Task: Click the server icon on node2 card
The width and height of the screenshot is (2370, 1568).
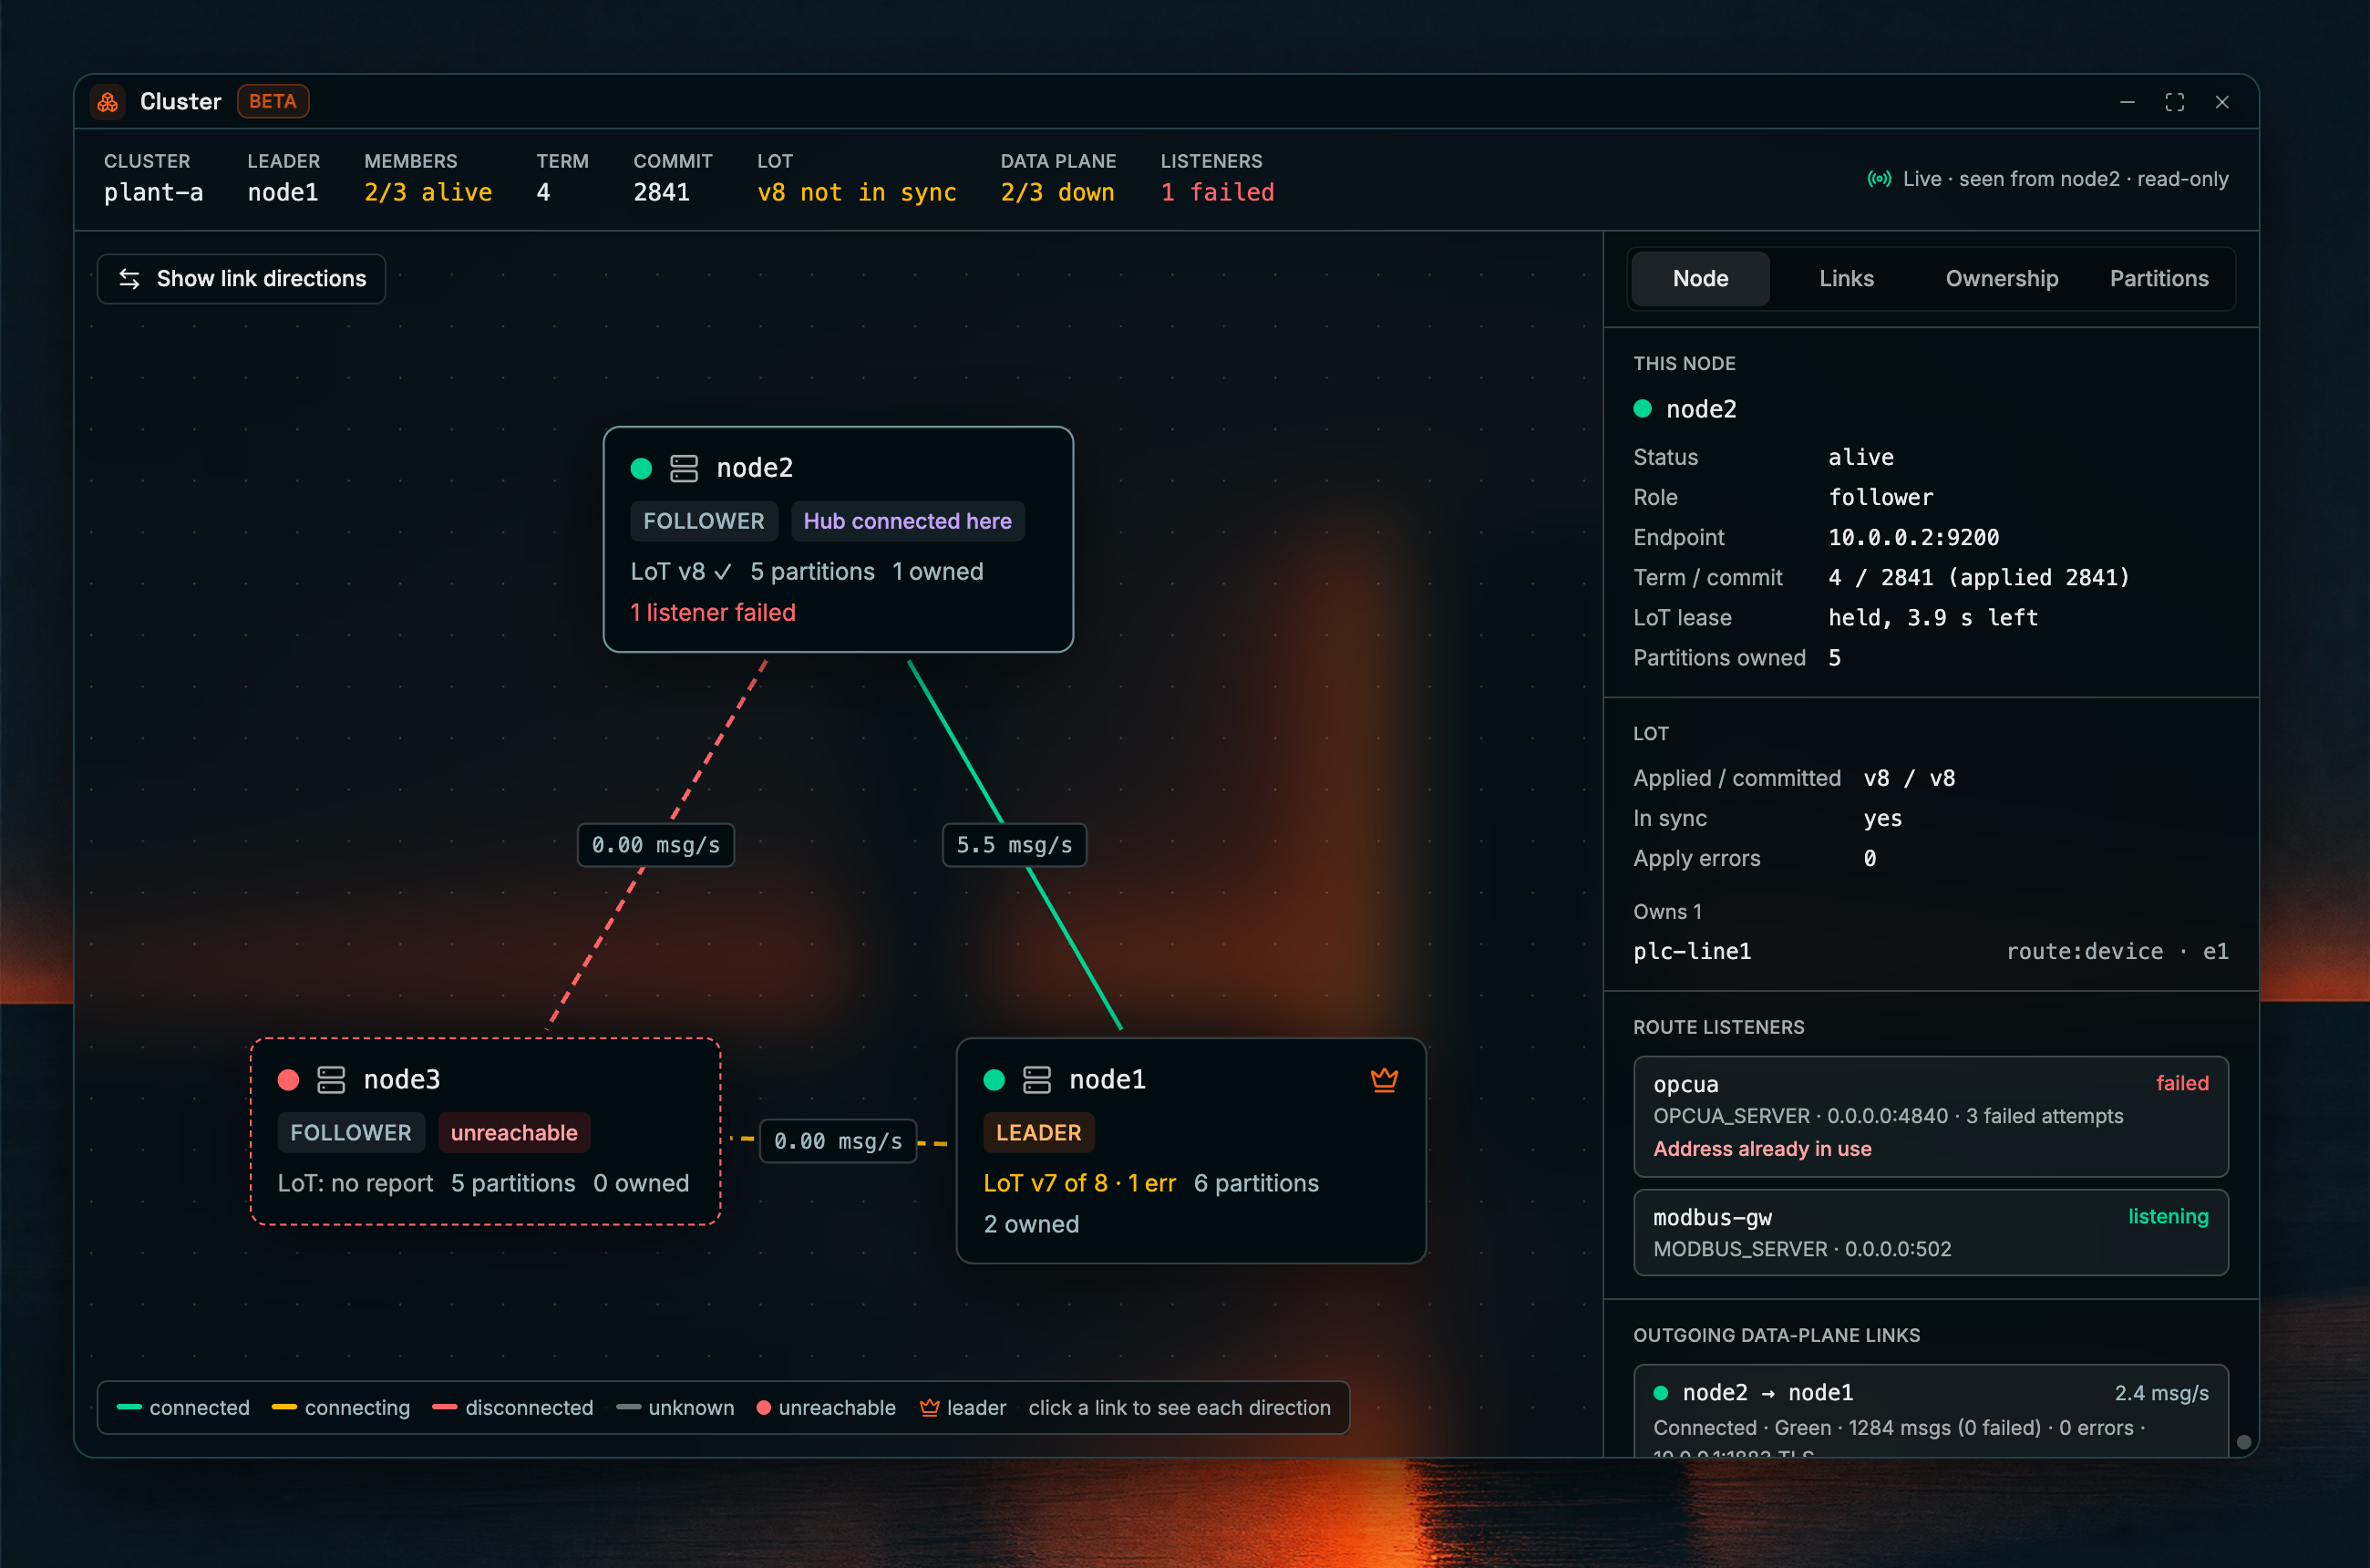Action: [684, 468]
